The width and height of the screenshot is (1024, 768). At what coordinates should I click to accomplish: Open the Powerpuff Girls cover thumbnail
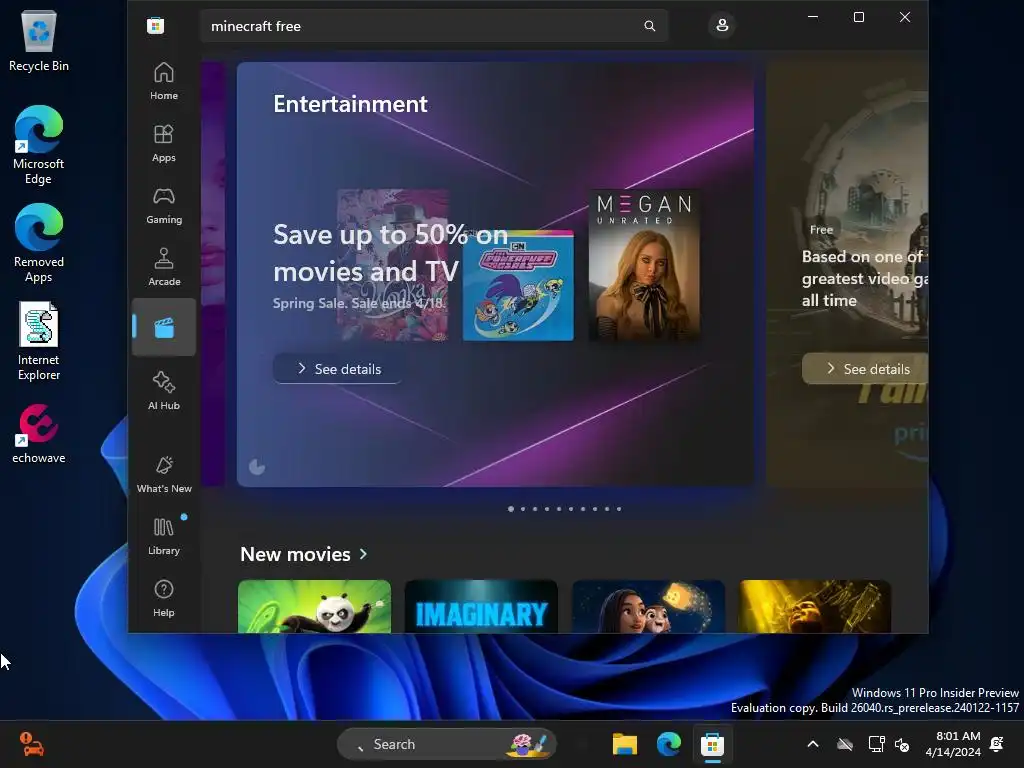coord(518,285)
